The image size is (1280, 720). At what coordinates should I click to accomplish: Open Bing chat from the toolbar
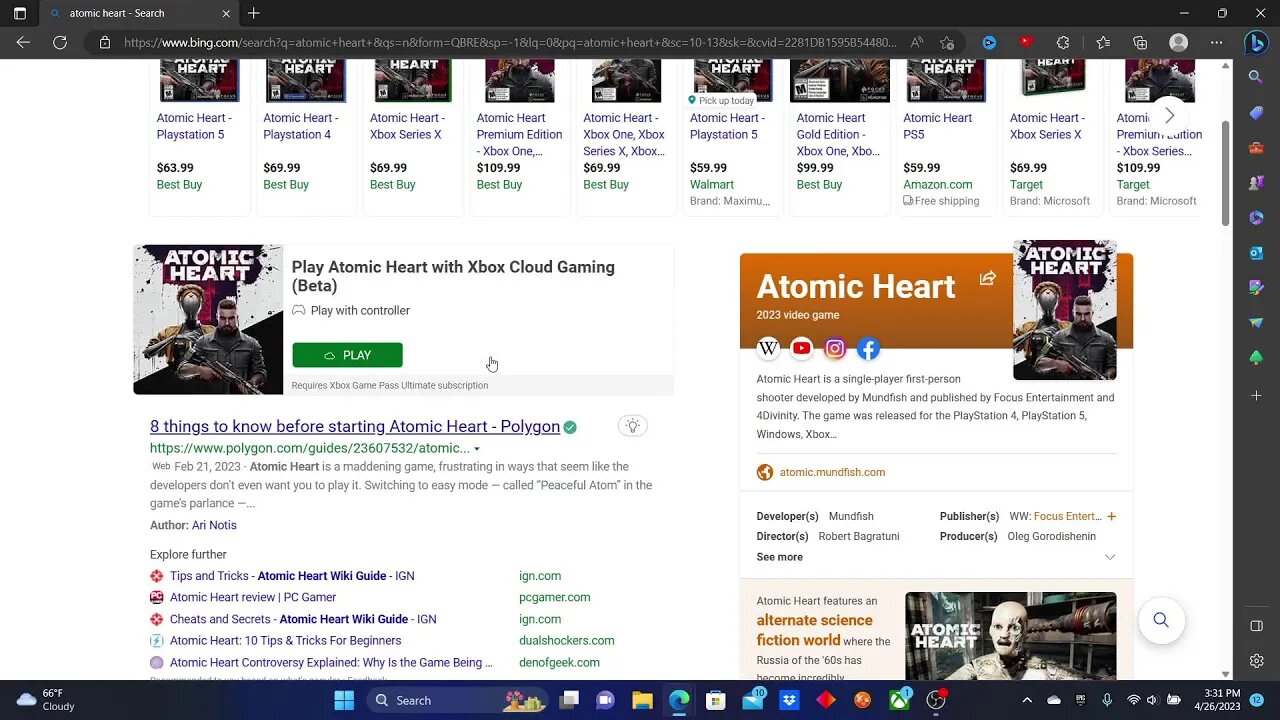1256,43
